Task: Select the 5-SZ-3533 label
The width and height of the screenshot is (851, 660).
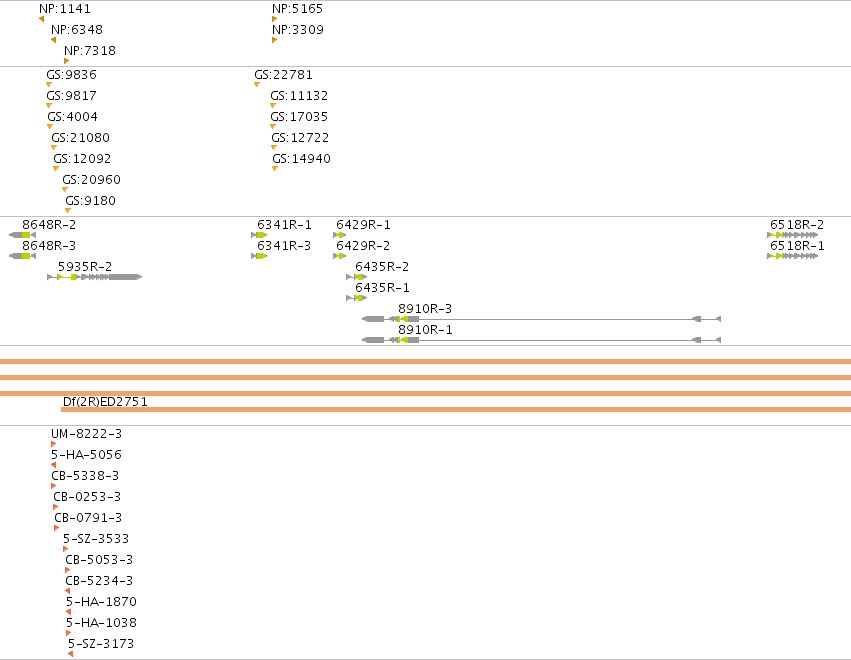Action: pos(96,539)
